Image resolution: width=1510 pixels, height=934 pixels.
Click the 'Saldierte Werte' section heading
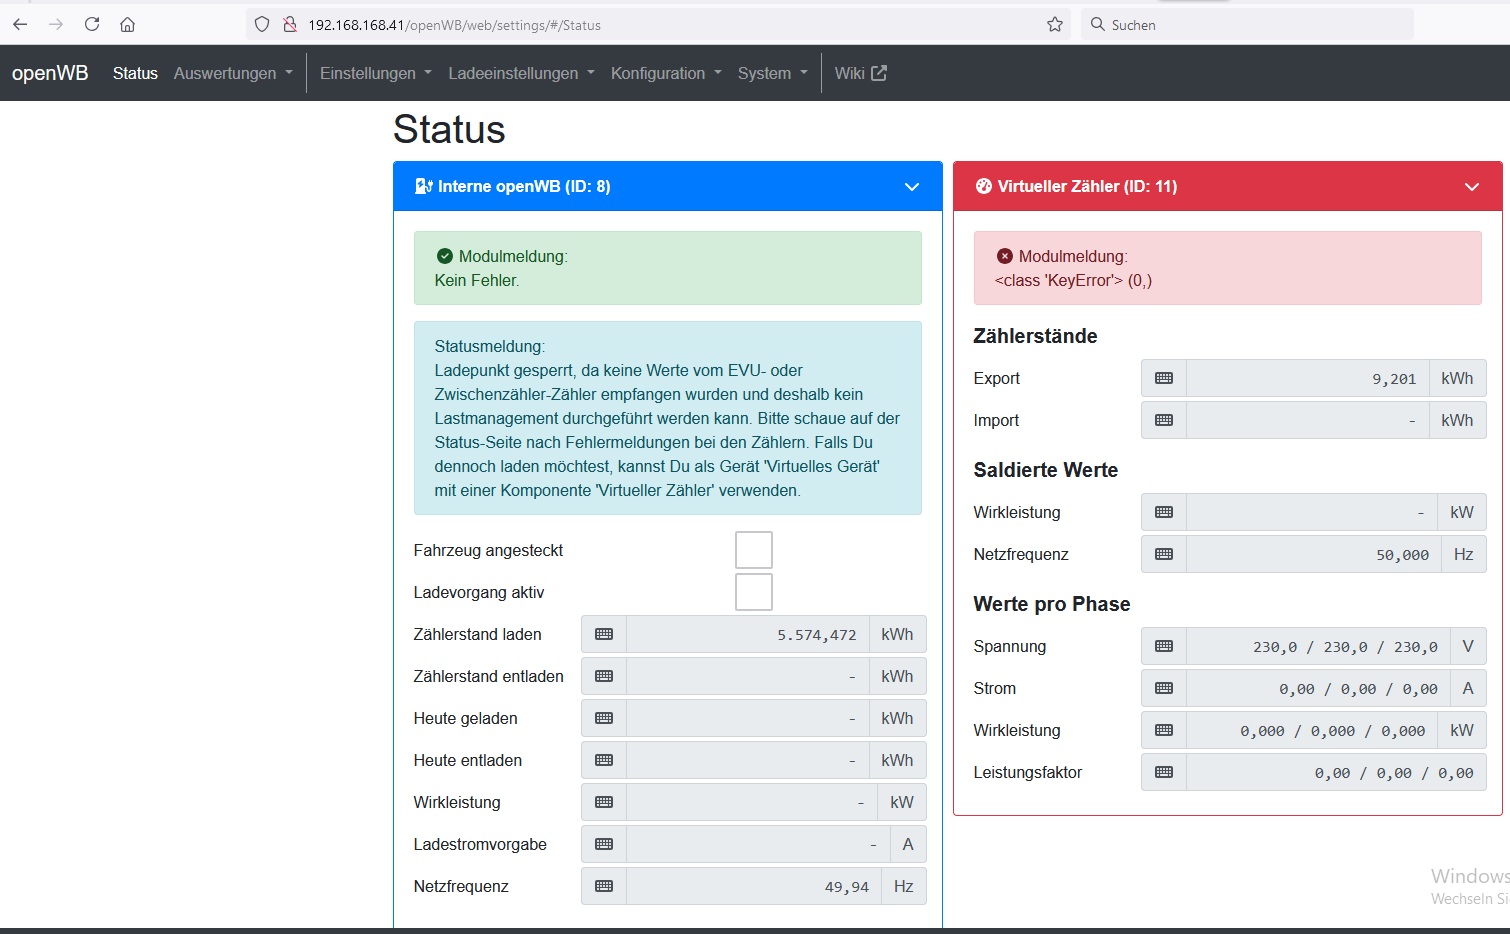(x=1045, y=470)
